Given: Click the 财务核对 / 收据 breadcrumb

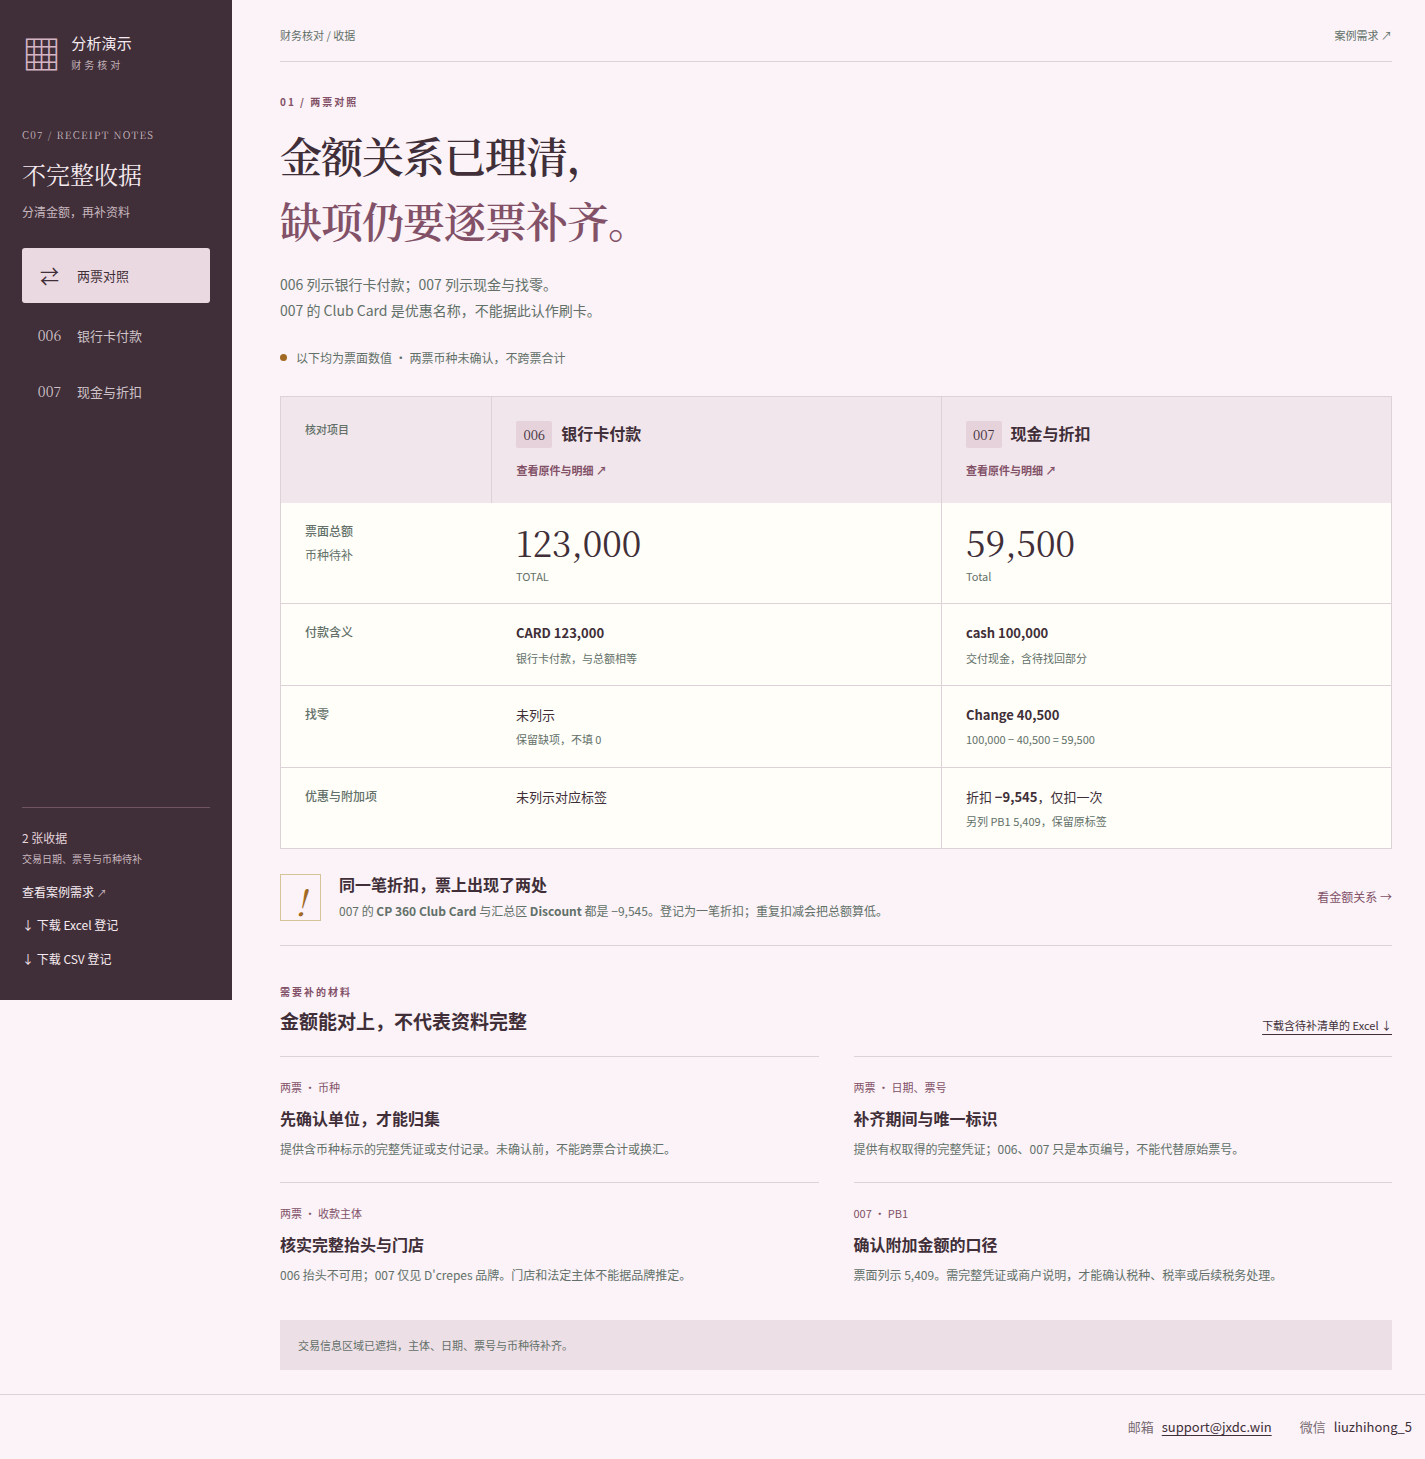Looking at the screenshot, I should pos(318,36).
